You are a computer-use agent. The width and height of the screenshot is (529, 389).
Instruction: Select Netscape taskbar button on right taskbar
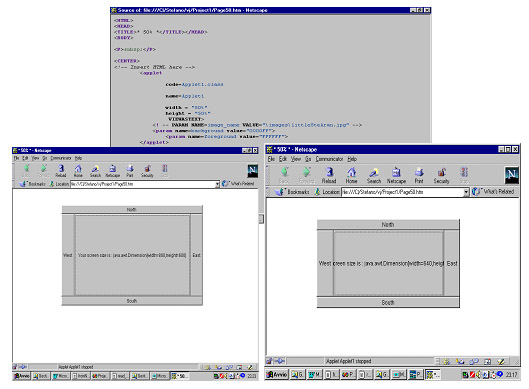coord(433,374)
